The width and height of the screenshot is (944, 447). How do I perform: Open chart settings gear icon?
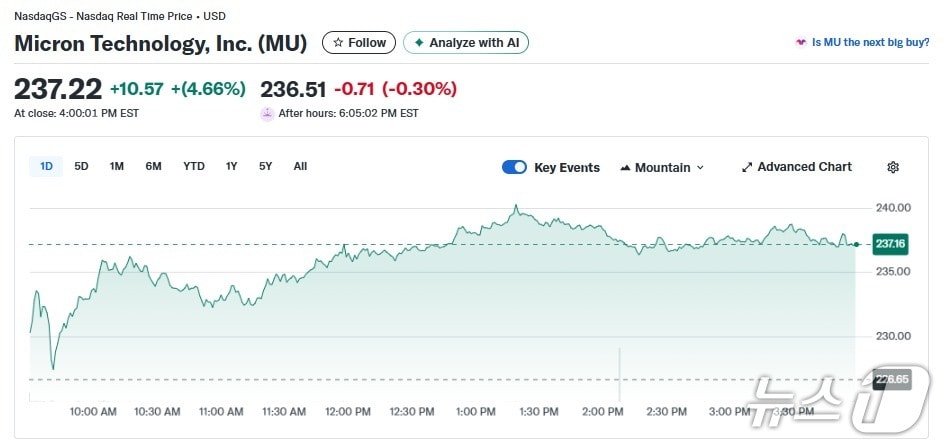pos(893,167)
